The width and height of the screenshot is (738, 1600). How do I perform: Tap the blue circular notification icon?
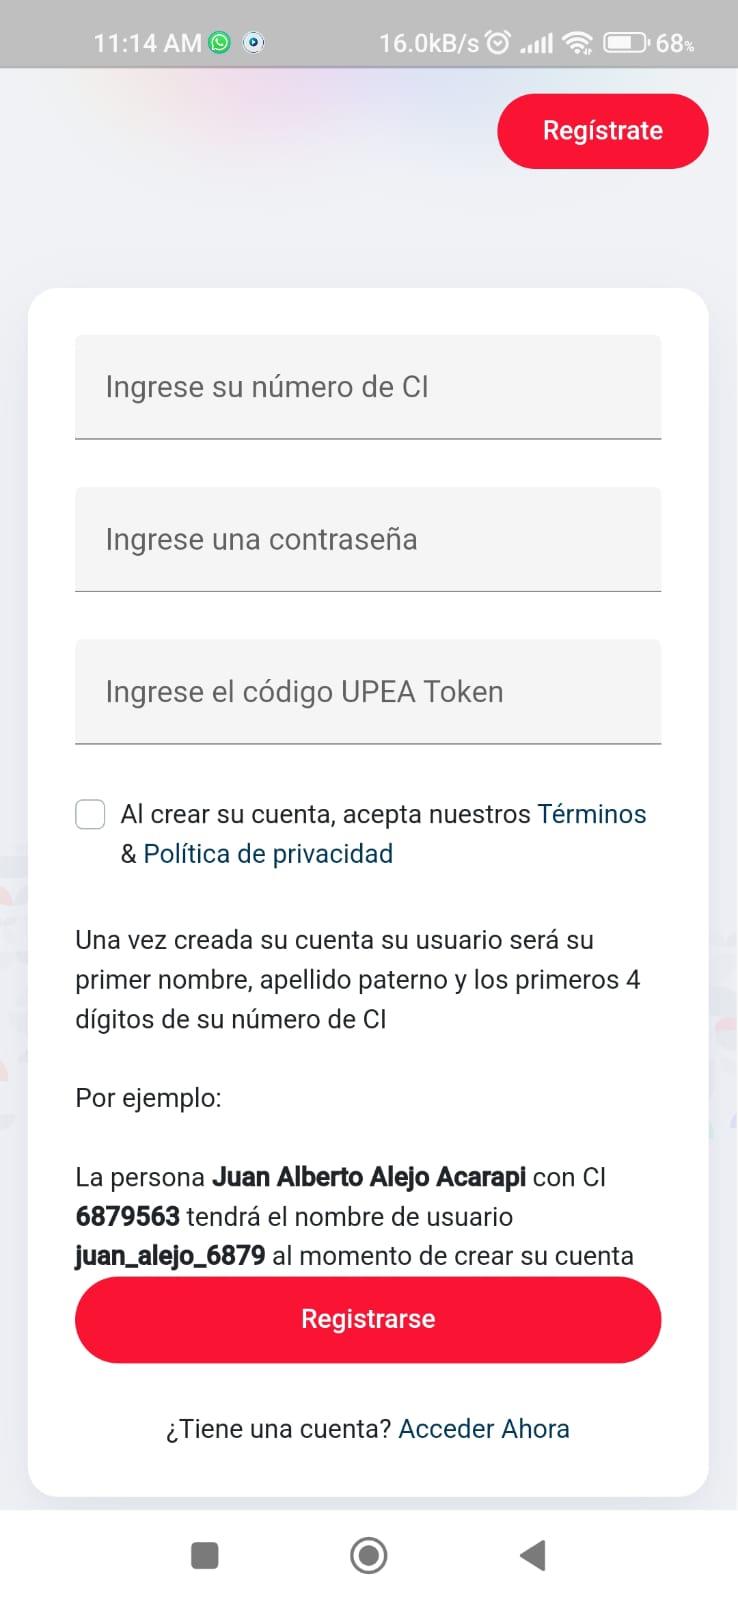click(x=254, y=42)
